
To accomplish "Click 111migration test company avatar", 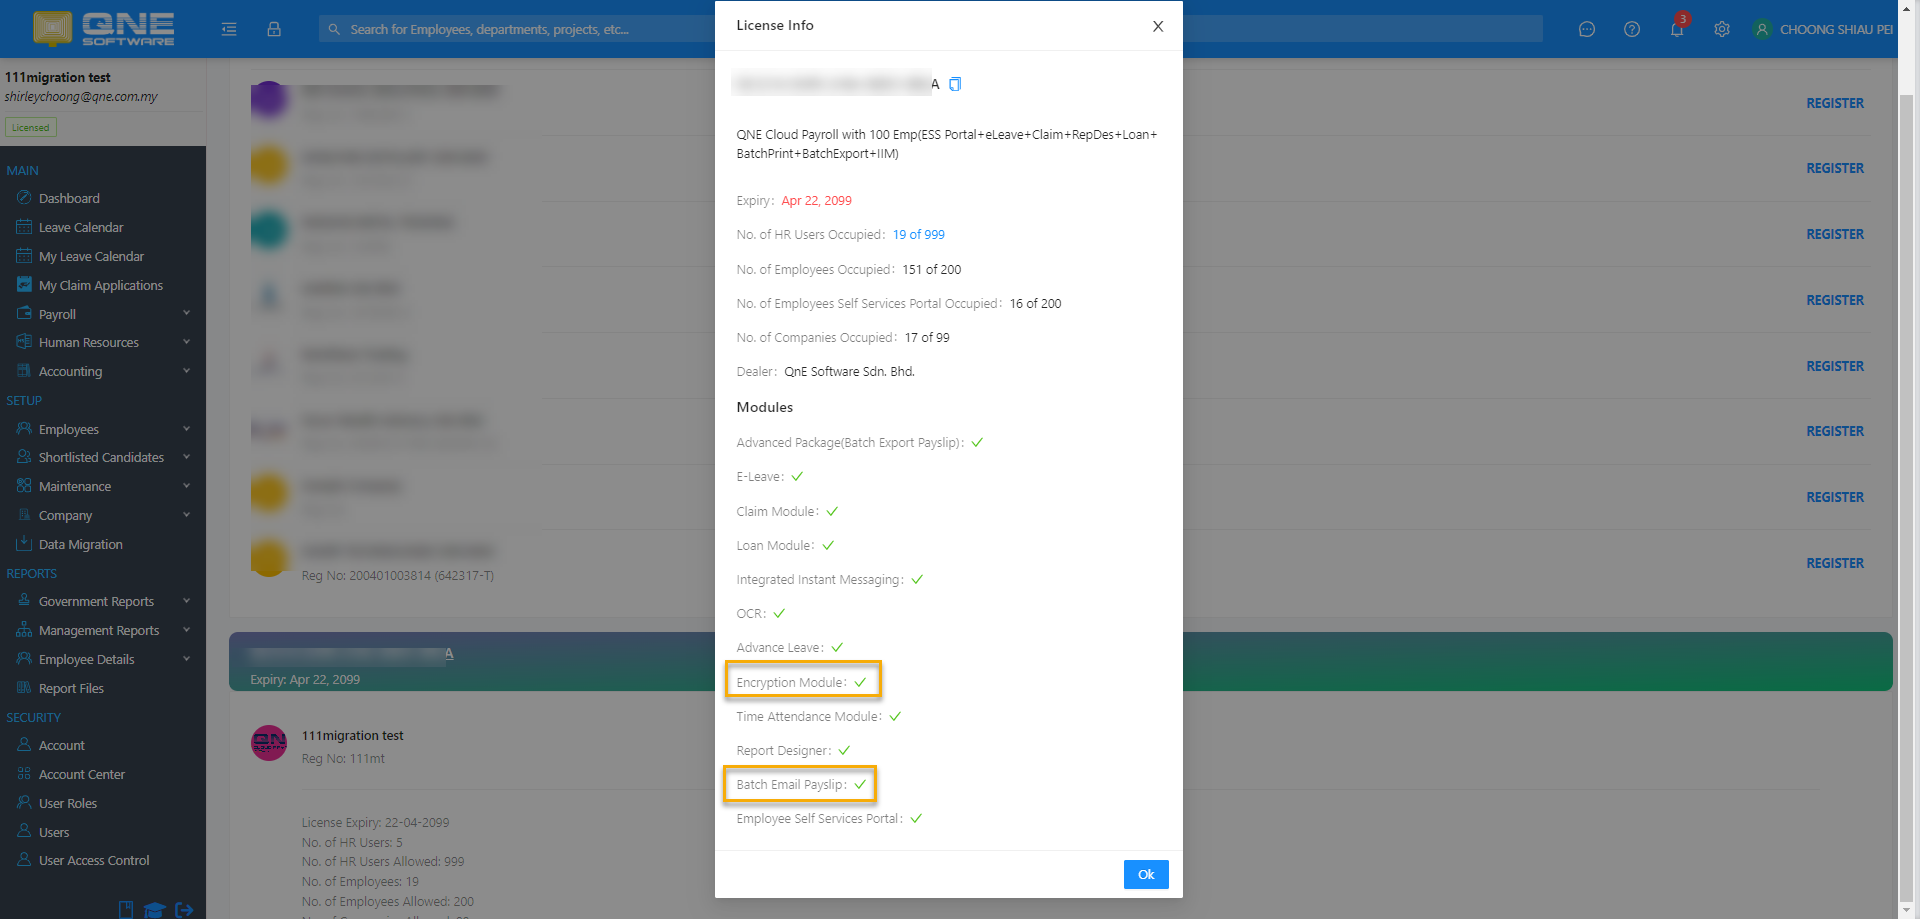I will [x=269, y=743].
